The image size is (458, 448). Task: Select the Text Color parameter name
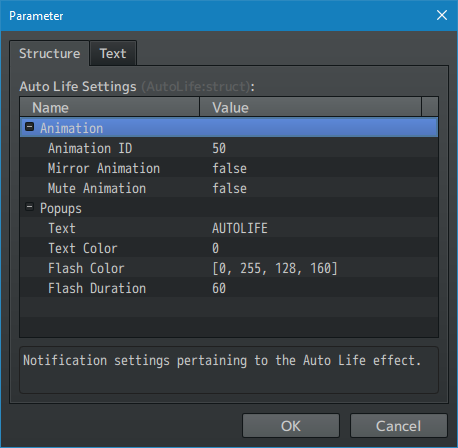83,248
